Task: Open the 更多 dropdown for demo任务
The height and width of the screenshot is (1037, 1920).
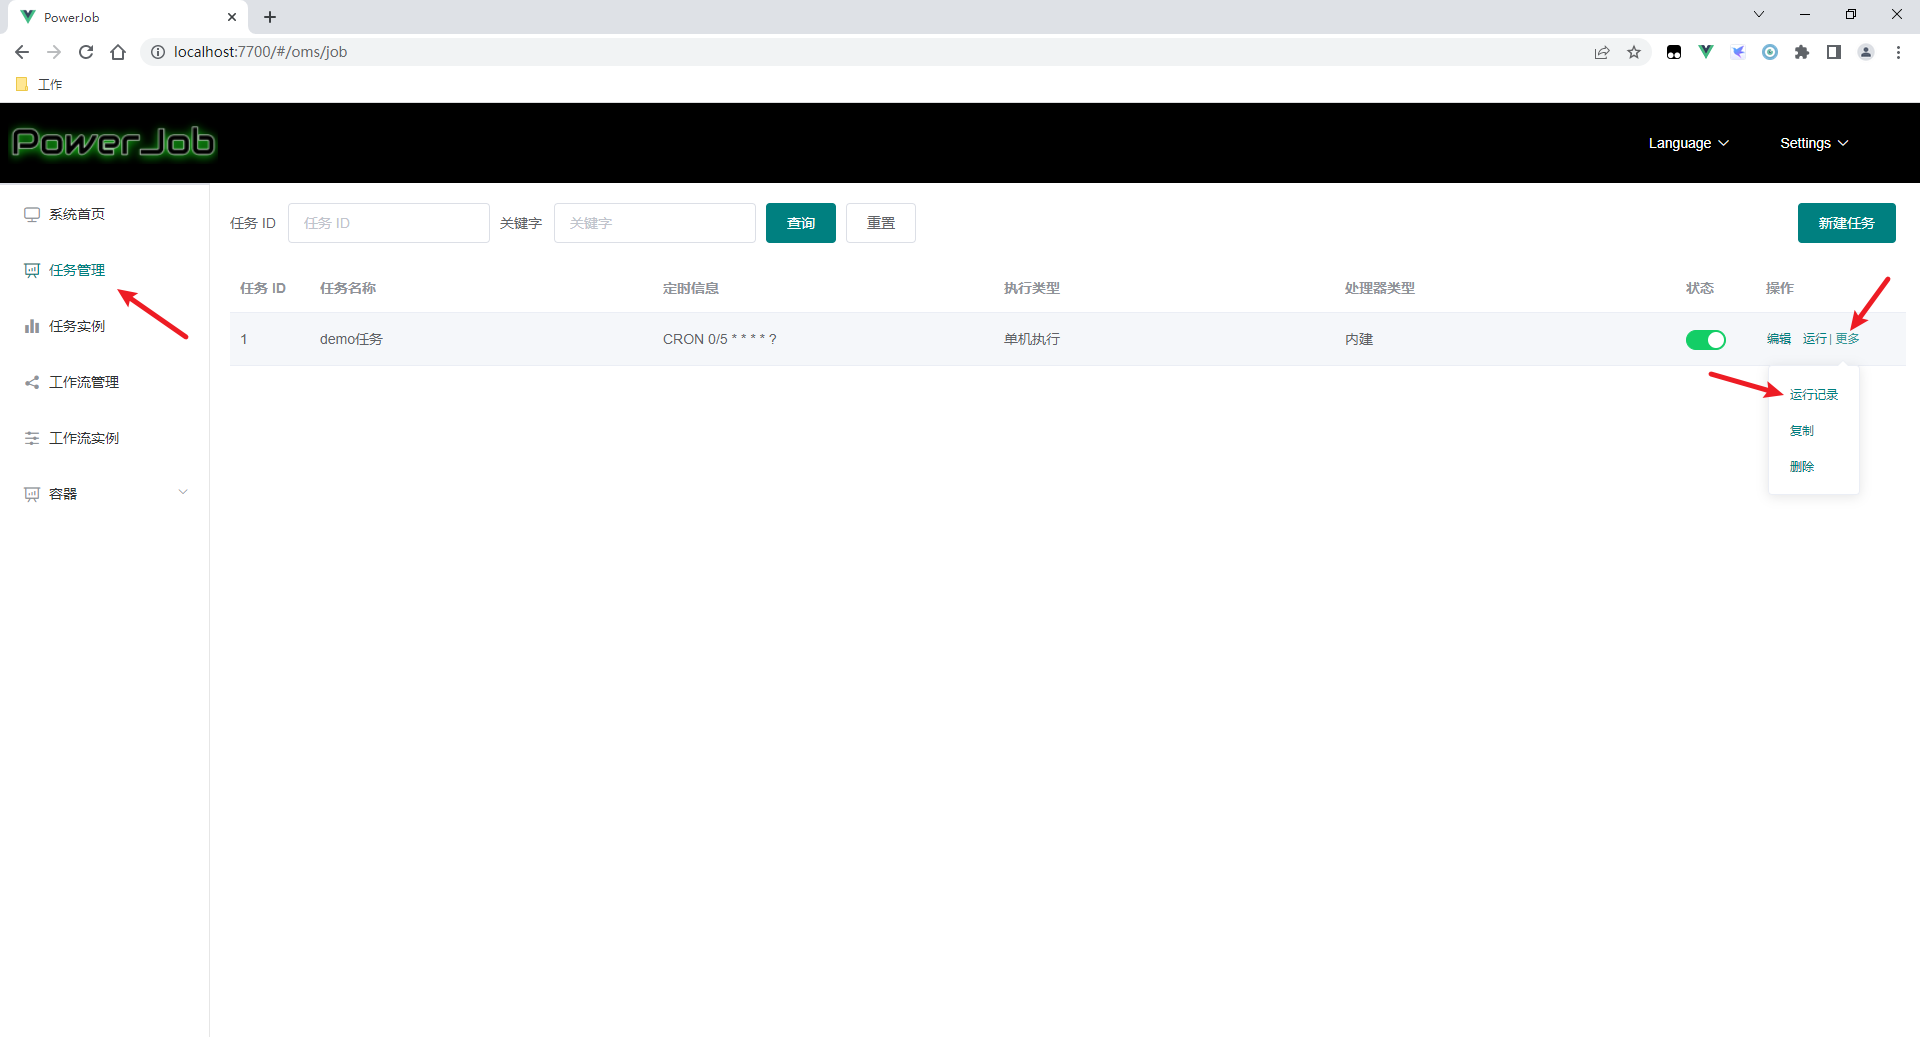Action: point(1848,339)
